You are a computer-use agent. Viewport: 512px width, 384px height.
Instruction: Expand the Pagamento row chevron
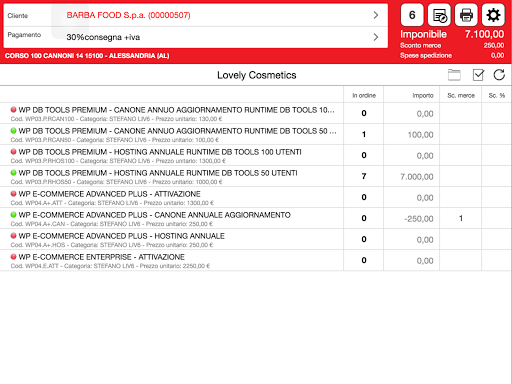(376, 37)
